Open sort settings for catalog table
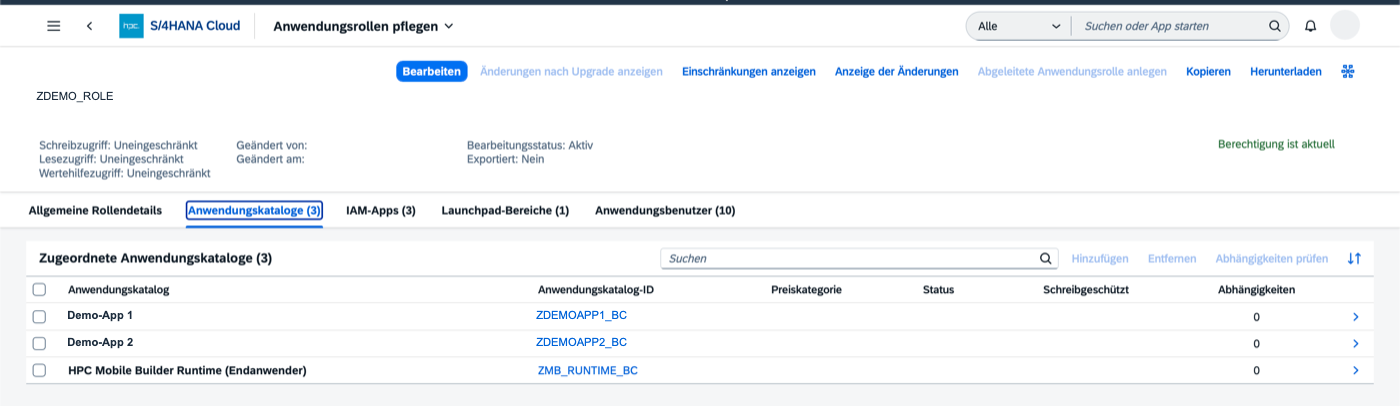 click(x=1354, y=258)
